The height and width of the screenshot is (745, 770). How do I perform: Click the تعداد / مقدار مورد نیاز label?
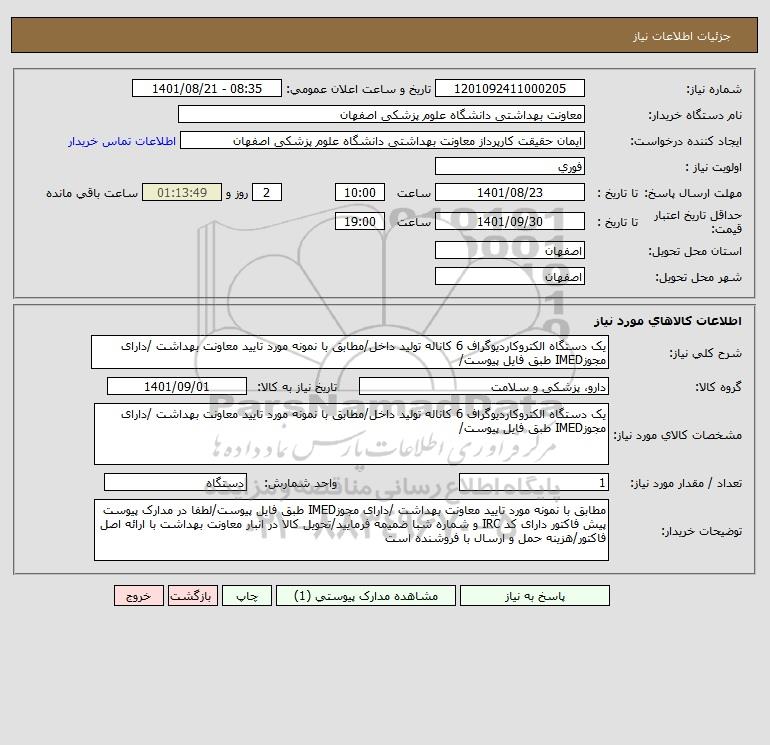[x=686, y=483]
